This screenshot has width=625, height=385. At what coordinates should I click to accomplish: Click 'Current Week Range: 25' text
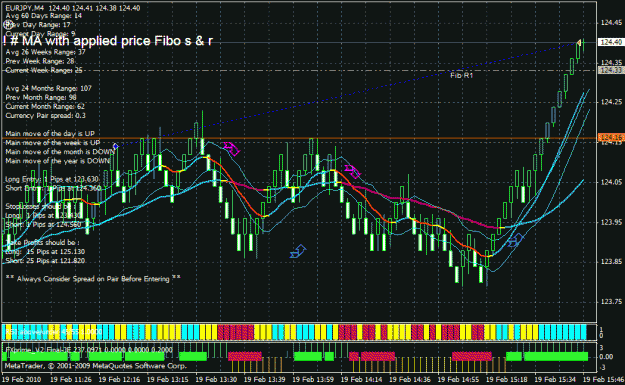pos(44,70)
